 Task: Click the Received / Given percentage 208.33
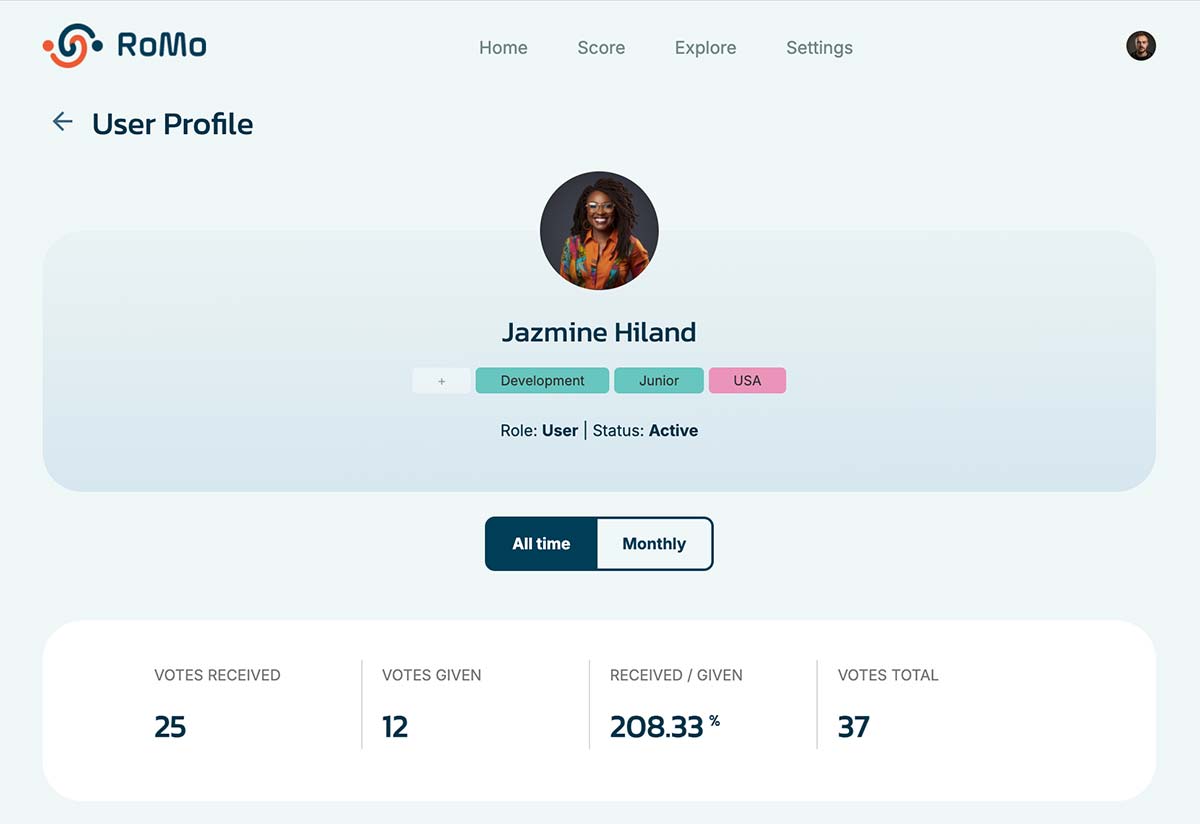[x=657, y=727]
